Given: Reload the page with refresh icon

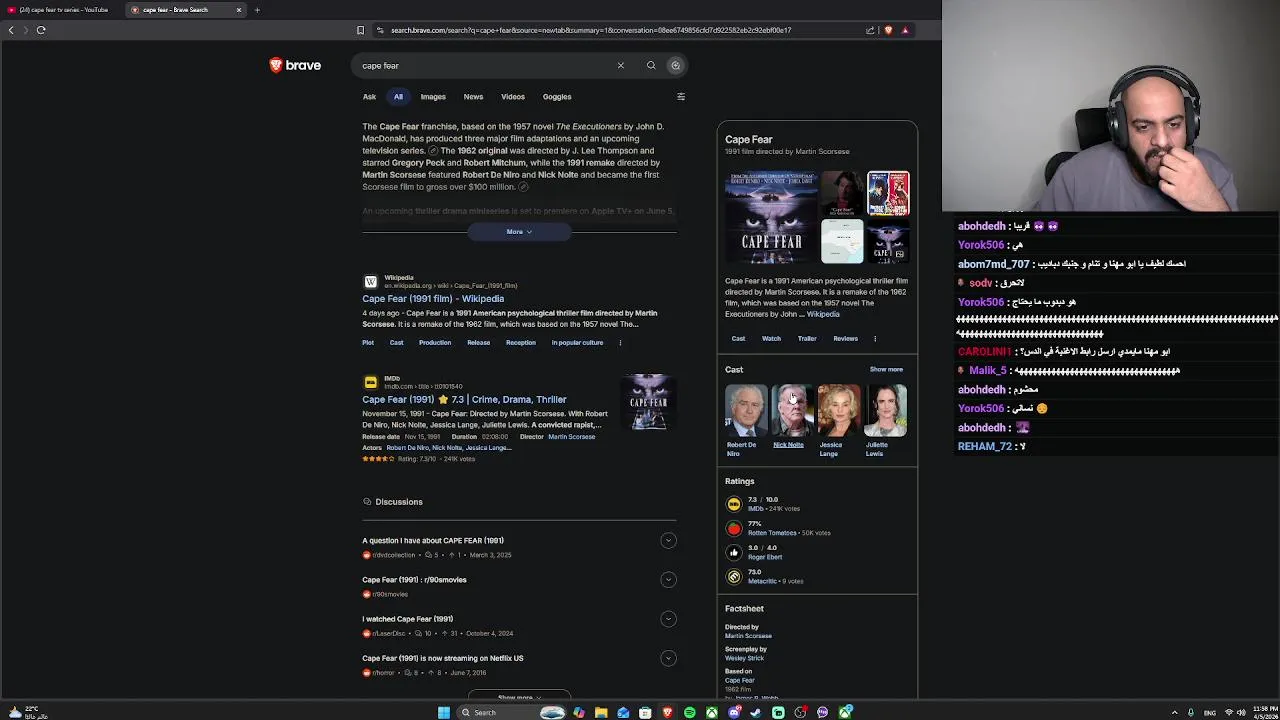Looking at the screenshot, I should tap(41, 30).
